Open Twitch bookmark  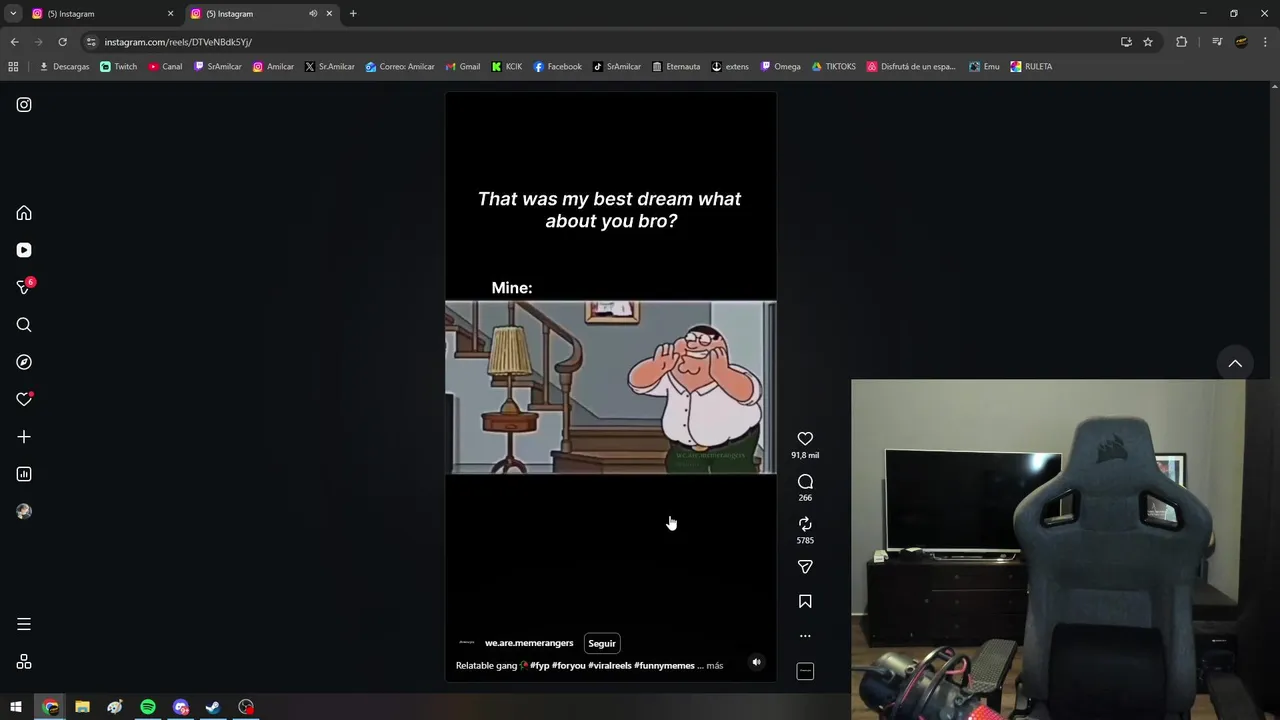click(x=119, y=67)
